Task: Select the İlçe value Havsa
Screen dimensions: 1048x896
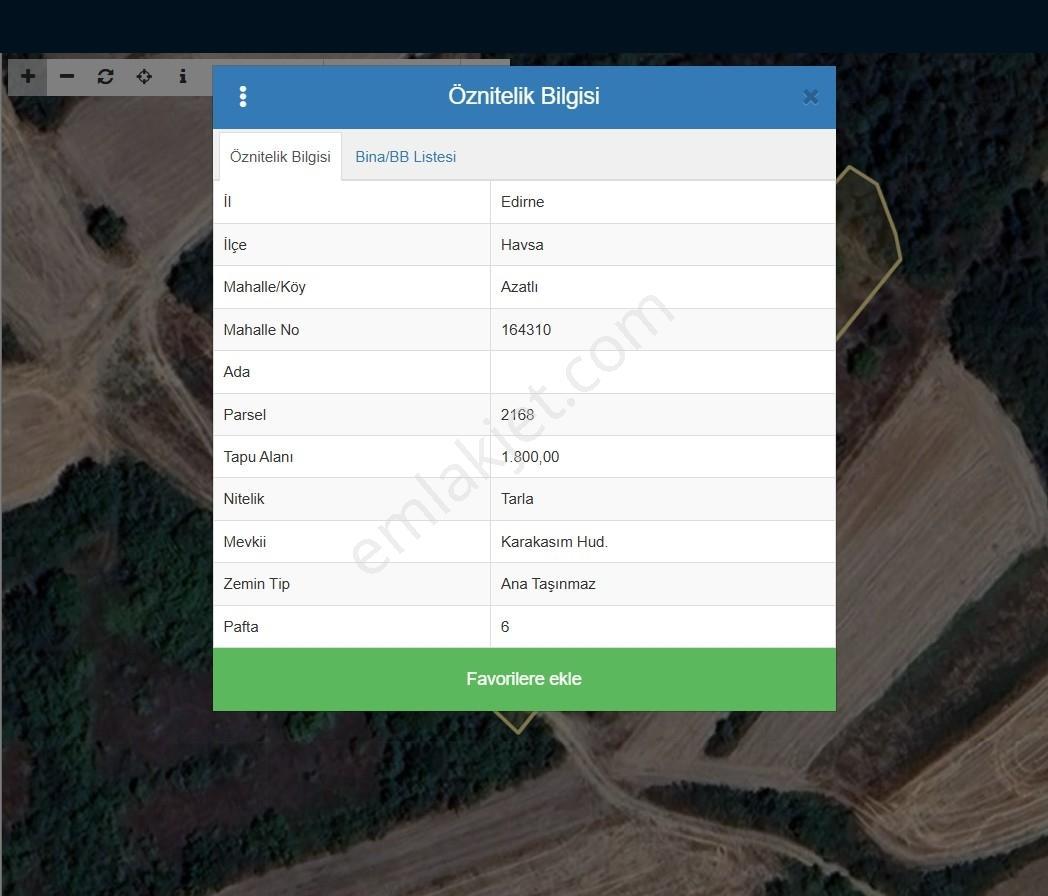Action: 522,245
